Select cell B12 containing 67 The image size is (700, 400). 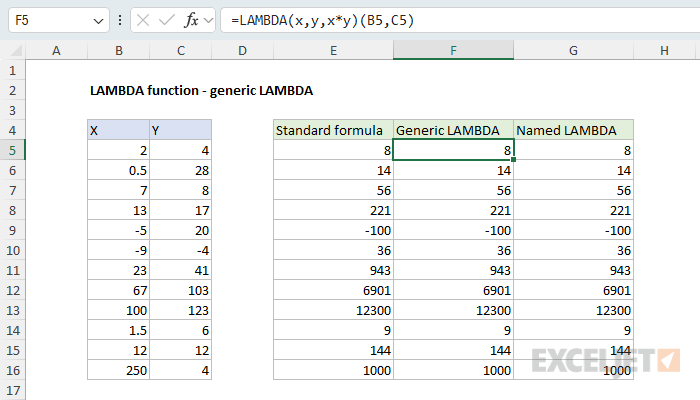coord(119,290)
